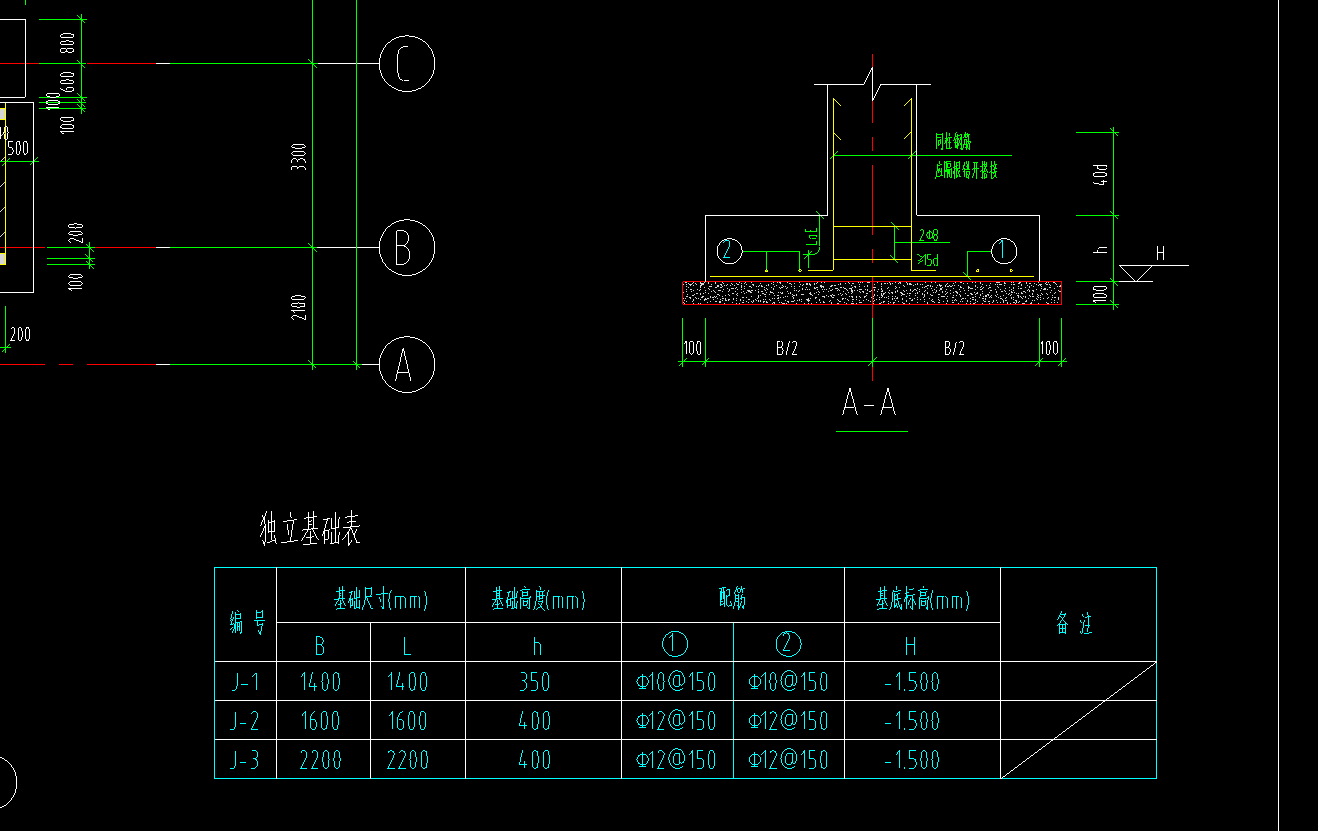
Task: Pick the 100 cushion thickness dimension
Action: pos(1101,294)
